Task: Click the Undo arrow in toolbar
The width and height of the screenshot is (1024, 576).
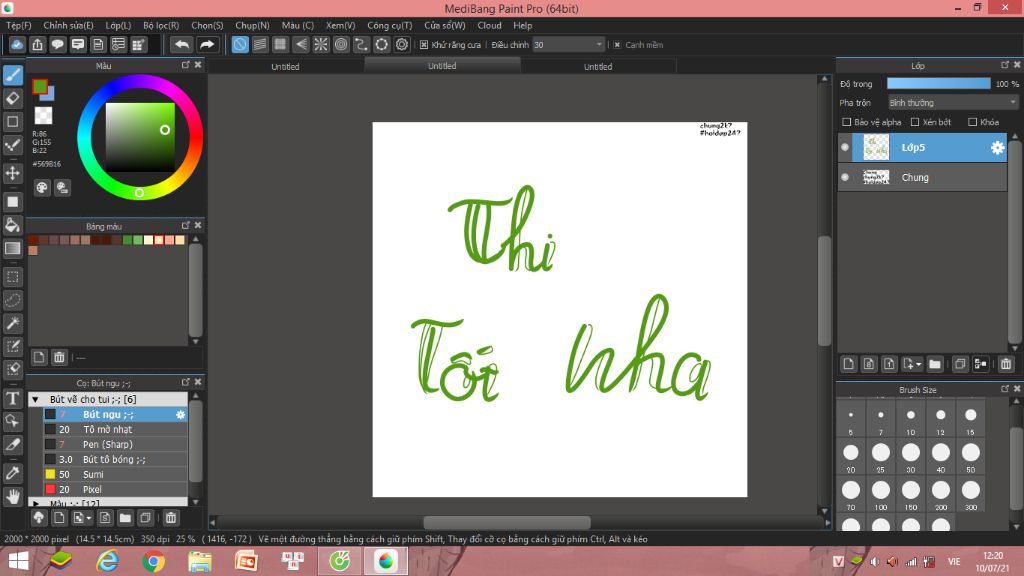Action: (182, 44)
